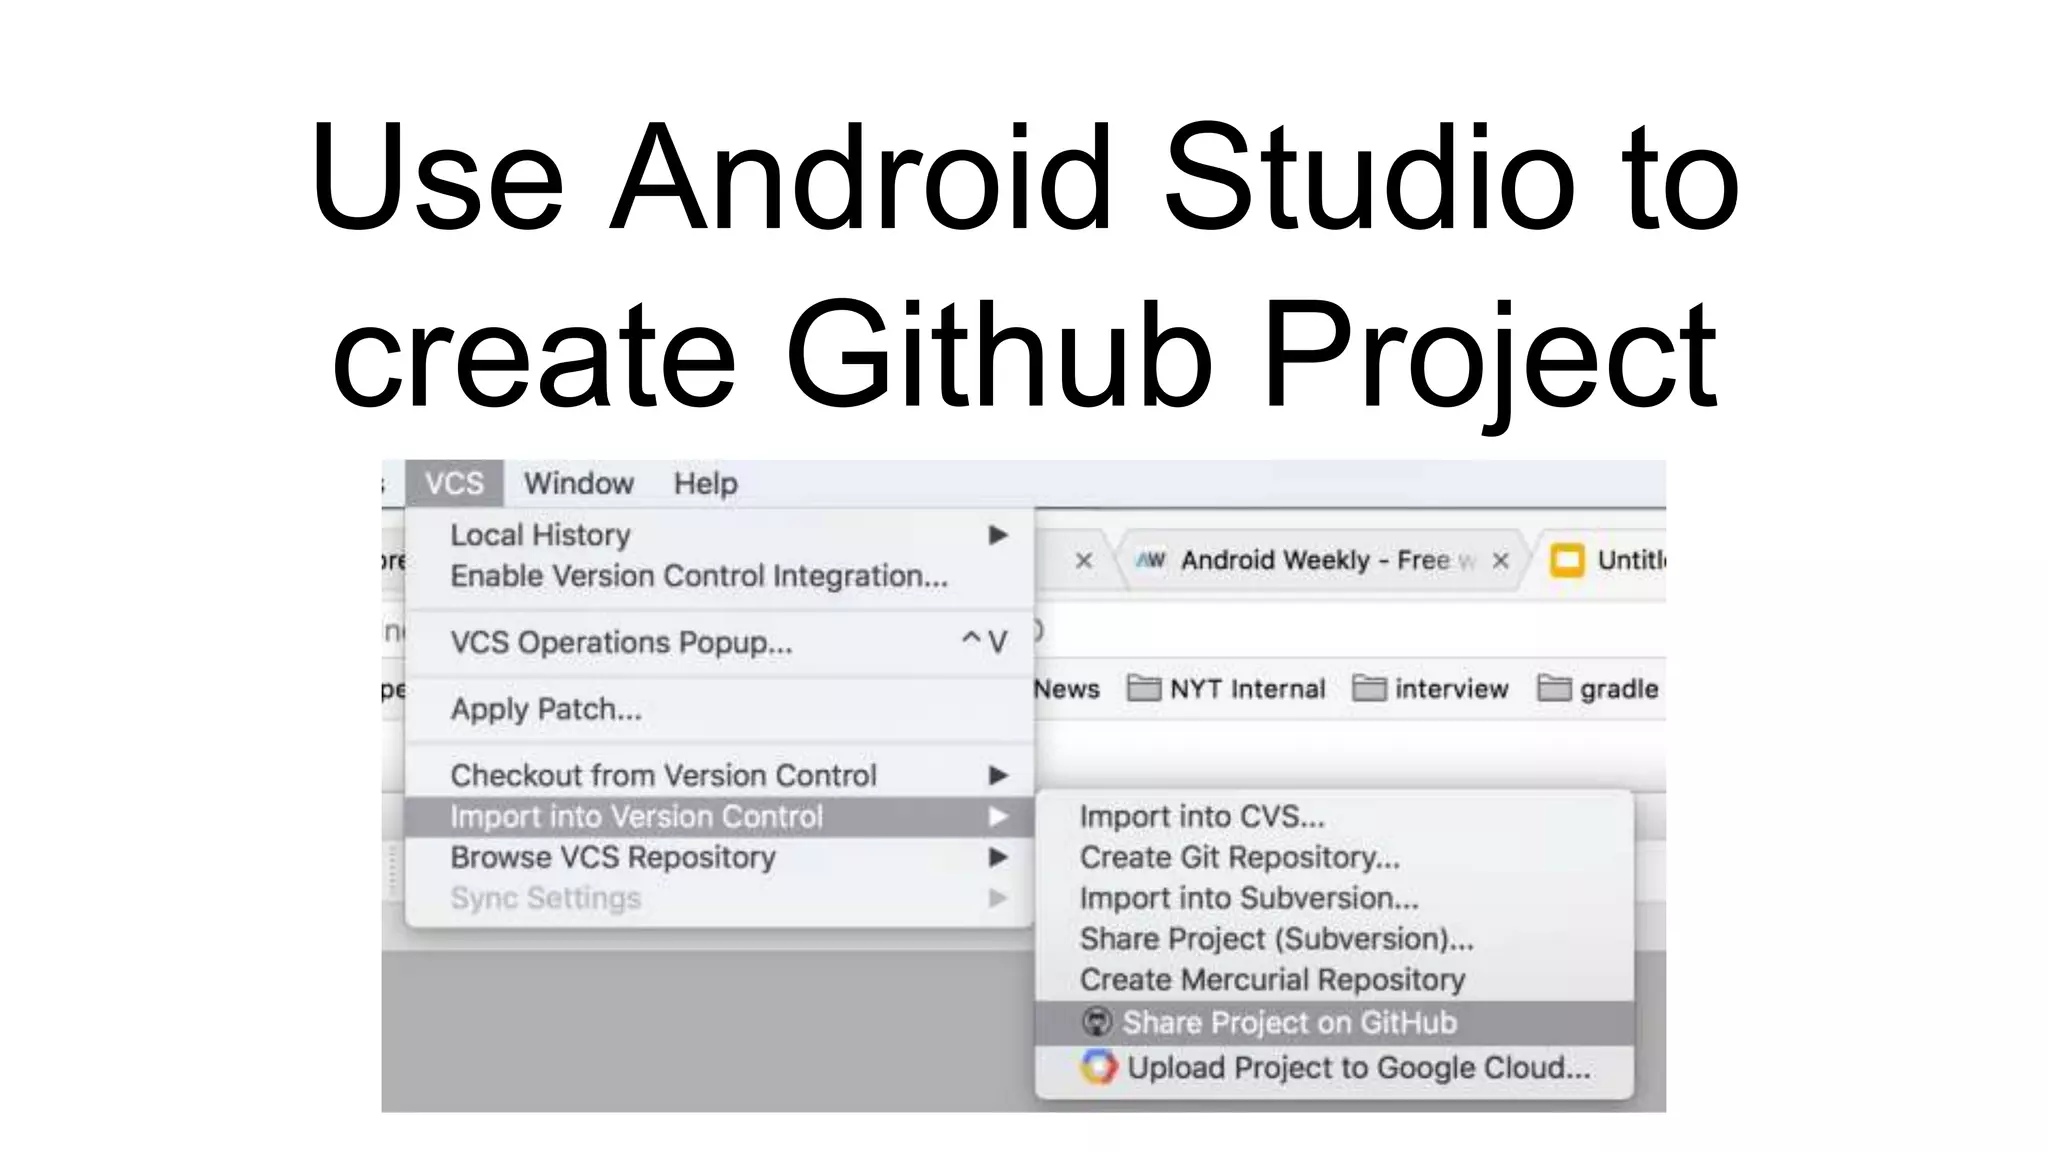This screenshot has width=2048, height=1152.
Task: Select Upload Project to Google Cloud
Action: click(x=1334, y=1068)
